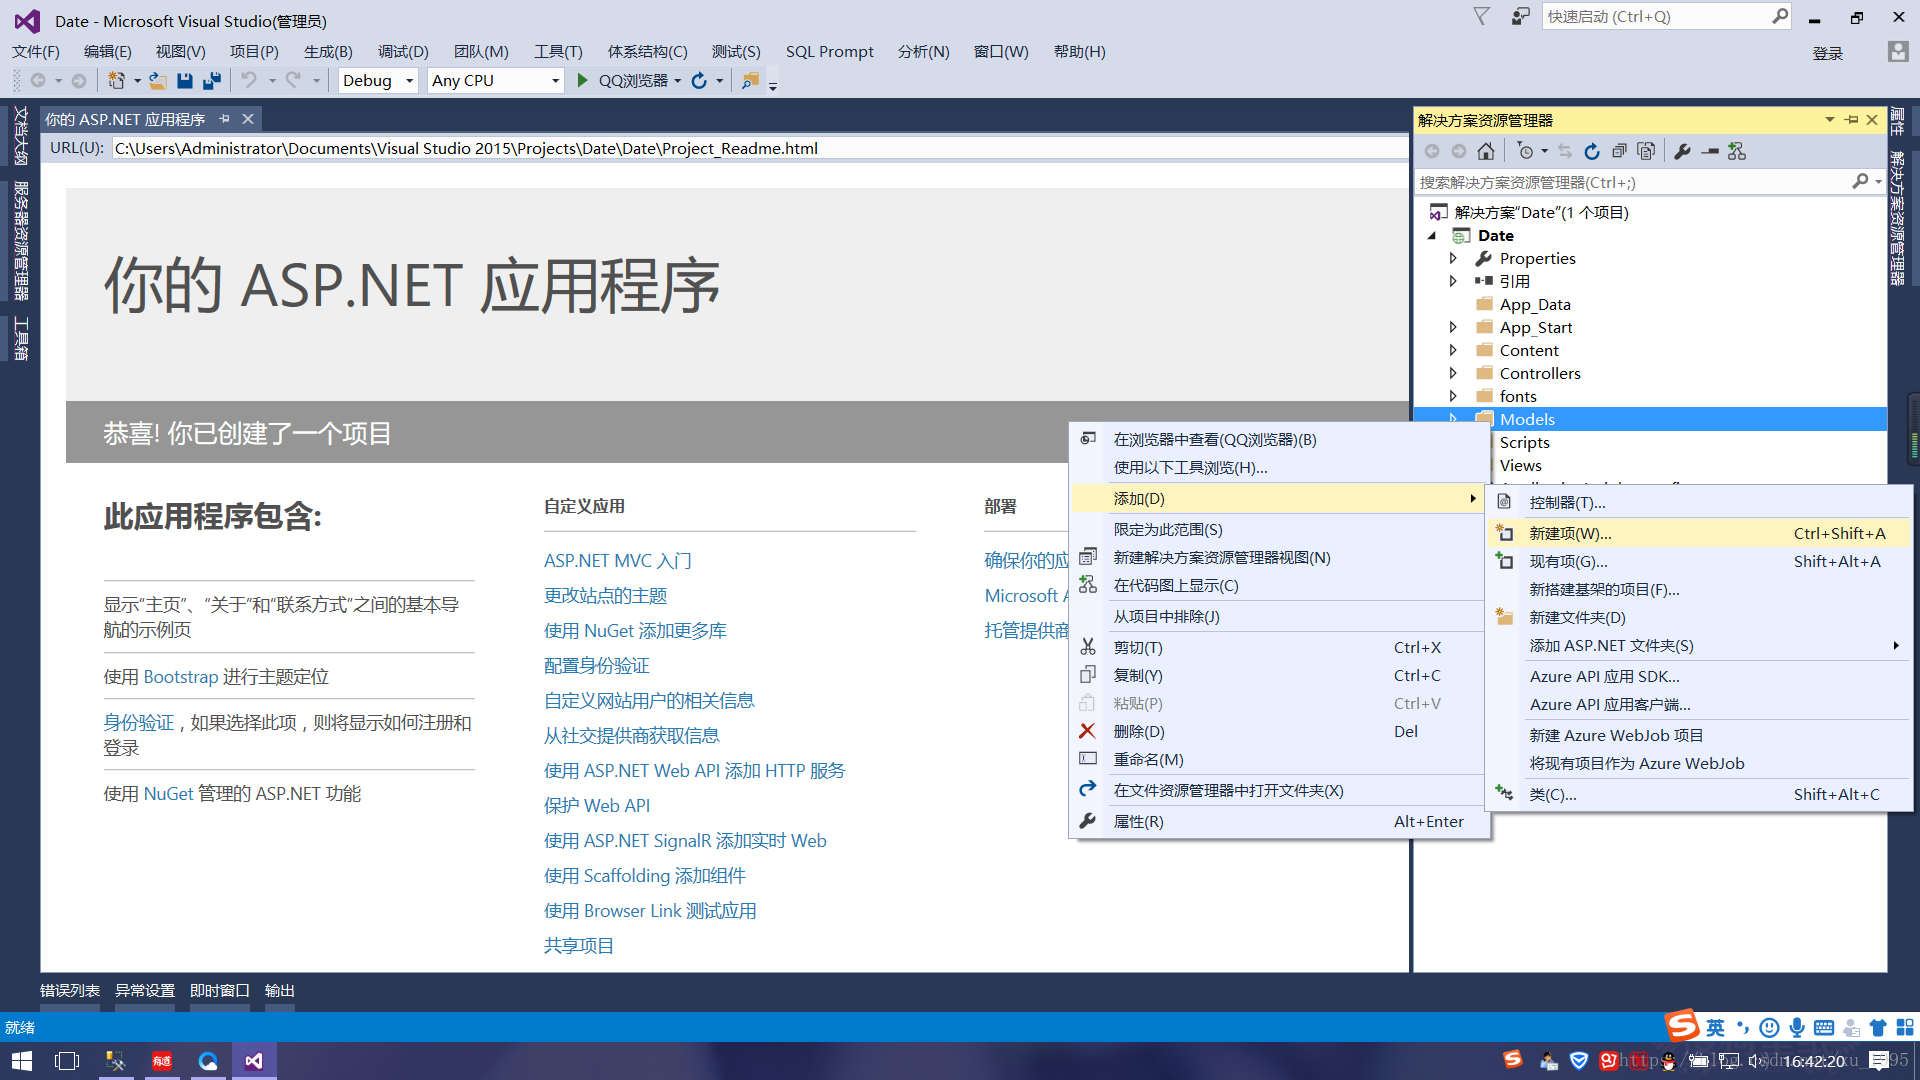The height and width of the screenshot is (1080, 1920).
Task: Toggle the pin on the ASP.NET document tab
Action: click(x=225, y=119)
